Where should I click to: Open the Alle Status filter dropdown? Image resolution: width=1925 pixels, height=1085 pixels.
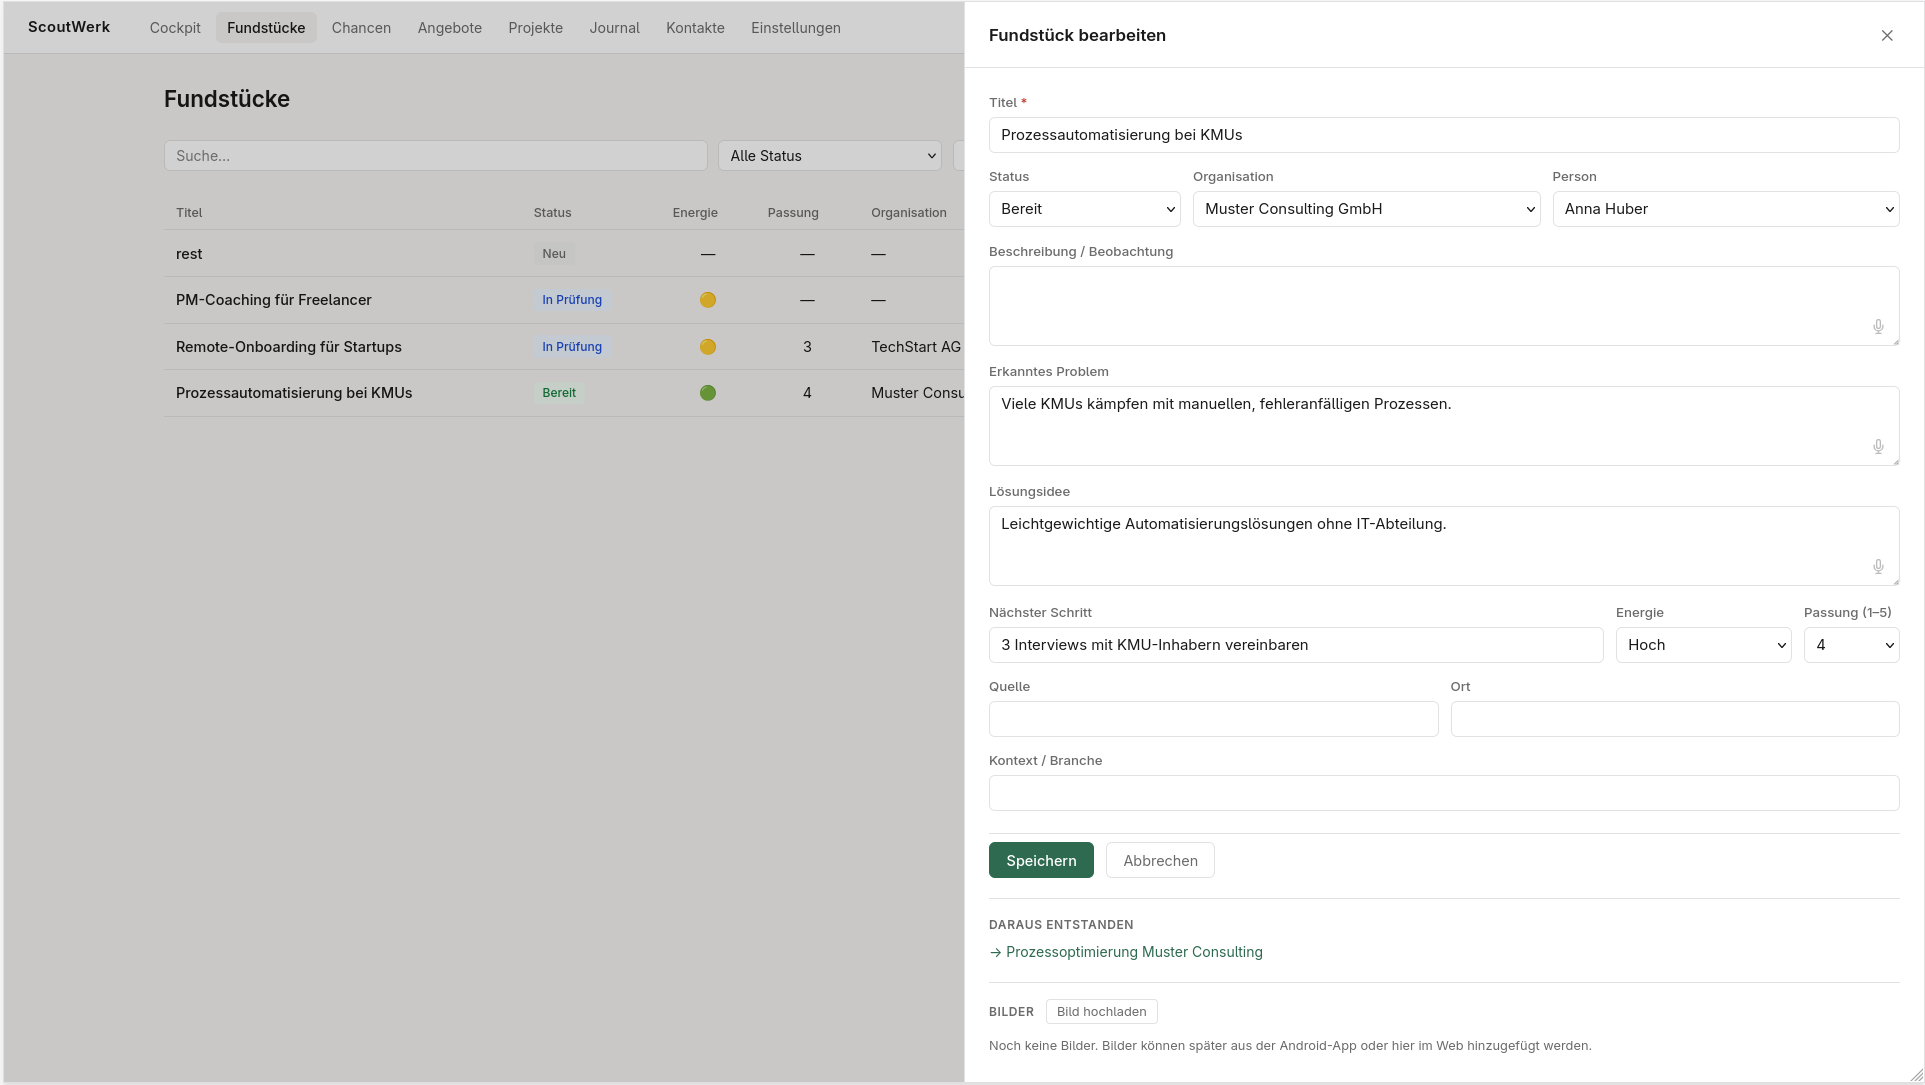(x=830, y=156)
